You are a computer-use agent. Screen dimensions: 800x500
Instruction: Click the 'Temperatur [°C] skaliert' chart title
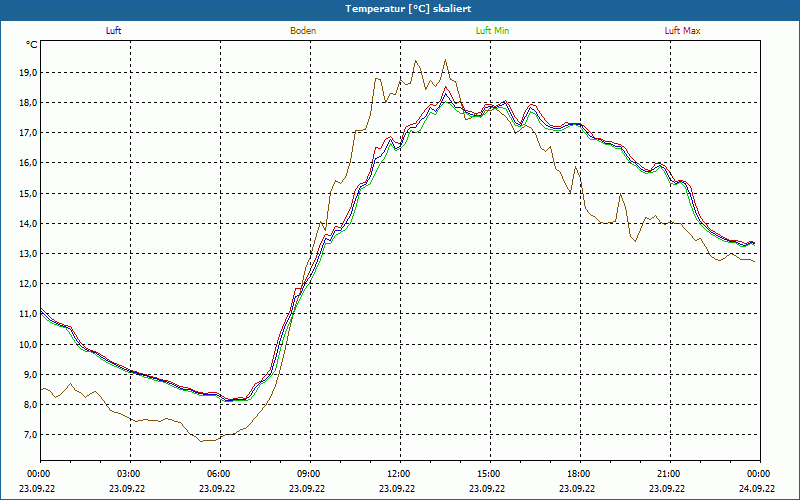click(408, 9)
